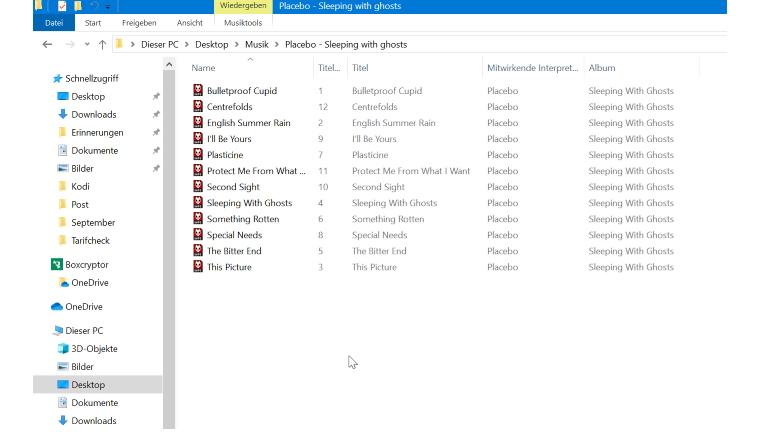Click the Bulletproof Cupid file icon
This screenshot has width=768, height=432.
(x=198, y=91)
